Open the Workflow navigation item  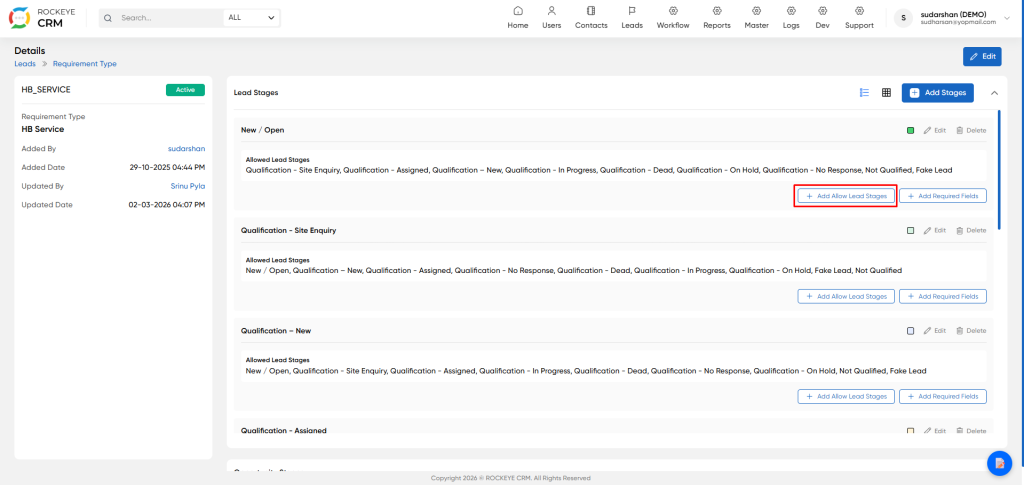click(673, 18)
